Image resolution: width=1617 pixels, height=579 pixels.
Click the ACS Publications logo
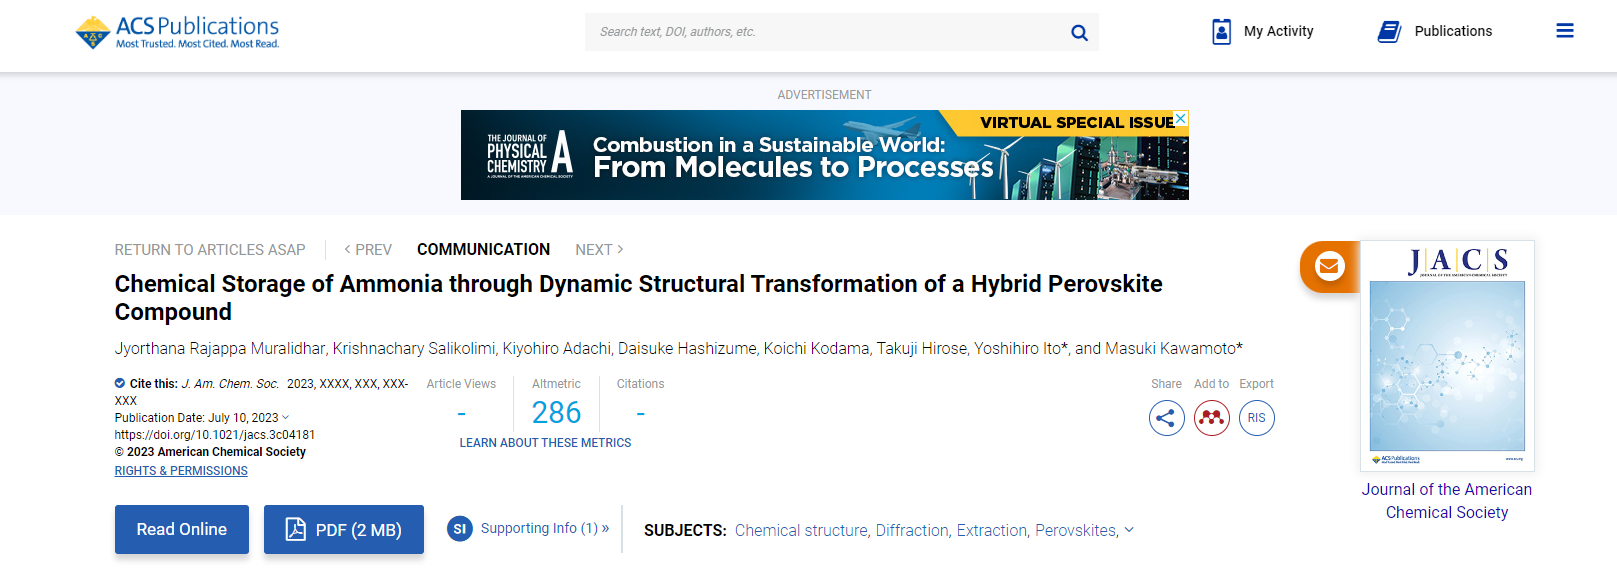[178, 32]
